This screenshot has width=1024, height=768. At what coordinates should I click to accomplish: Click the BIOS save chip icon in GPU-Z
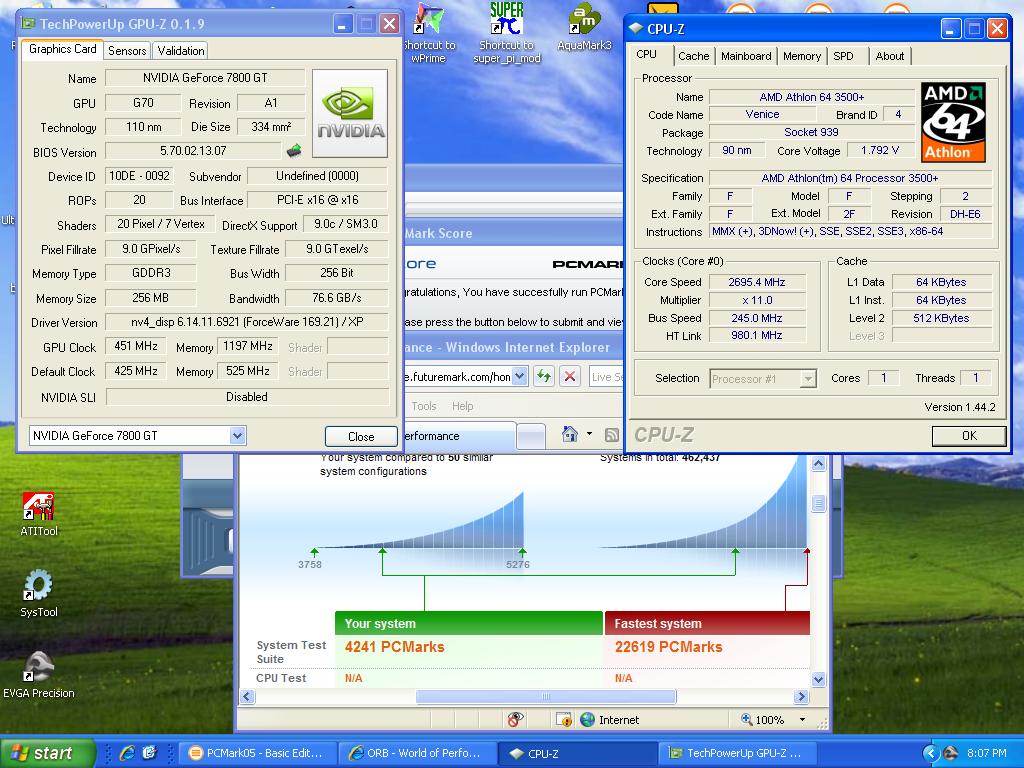pos(294,151)
